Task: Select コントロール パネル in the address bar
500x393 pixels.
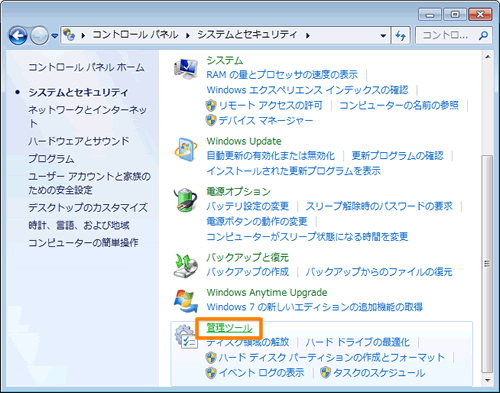Action: coord(135,35)
